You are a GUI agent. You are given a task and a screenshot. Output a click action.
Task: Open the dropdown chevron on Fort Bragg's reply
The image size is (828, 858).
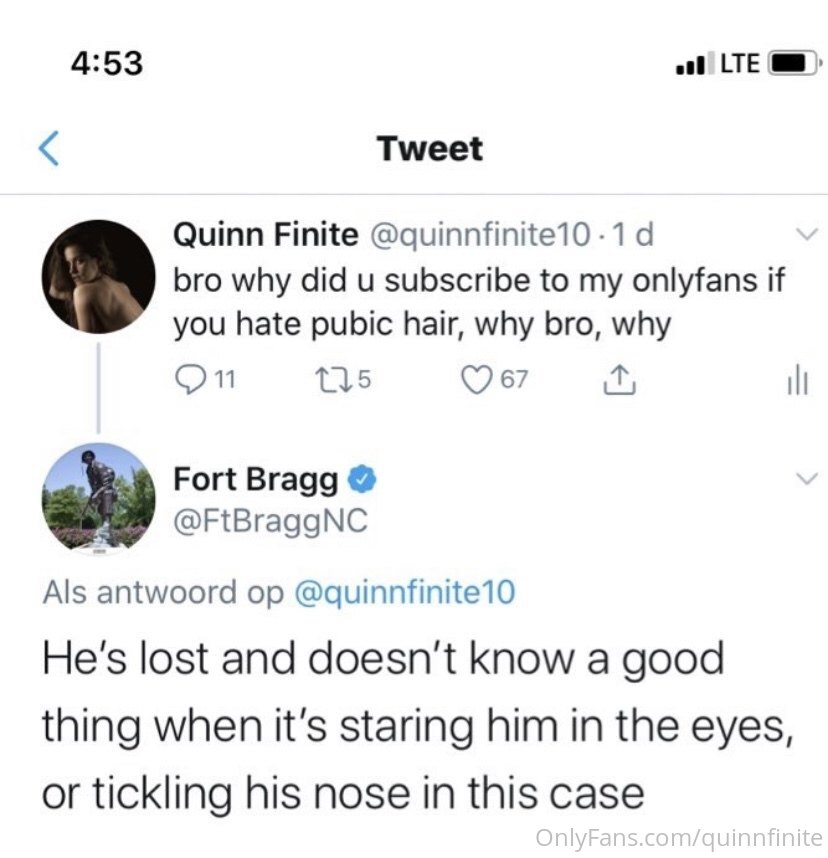click(x=802, y=480)
